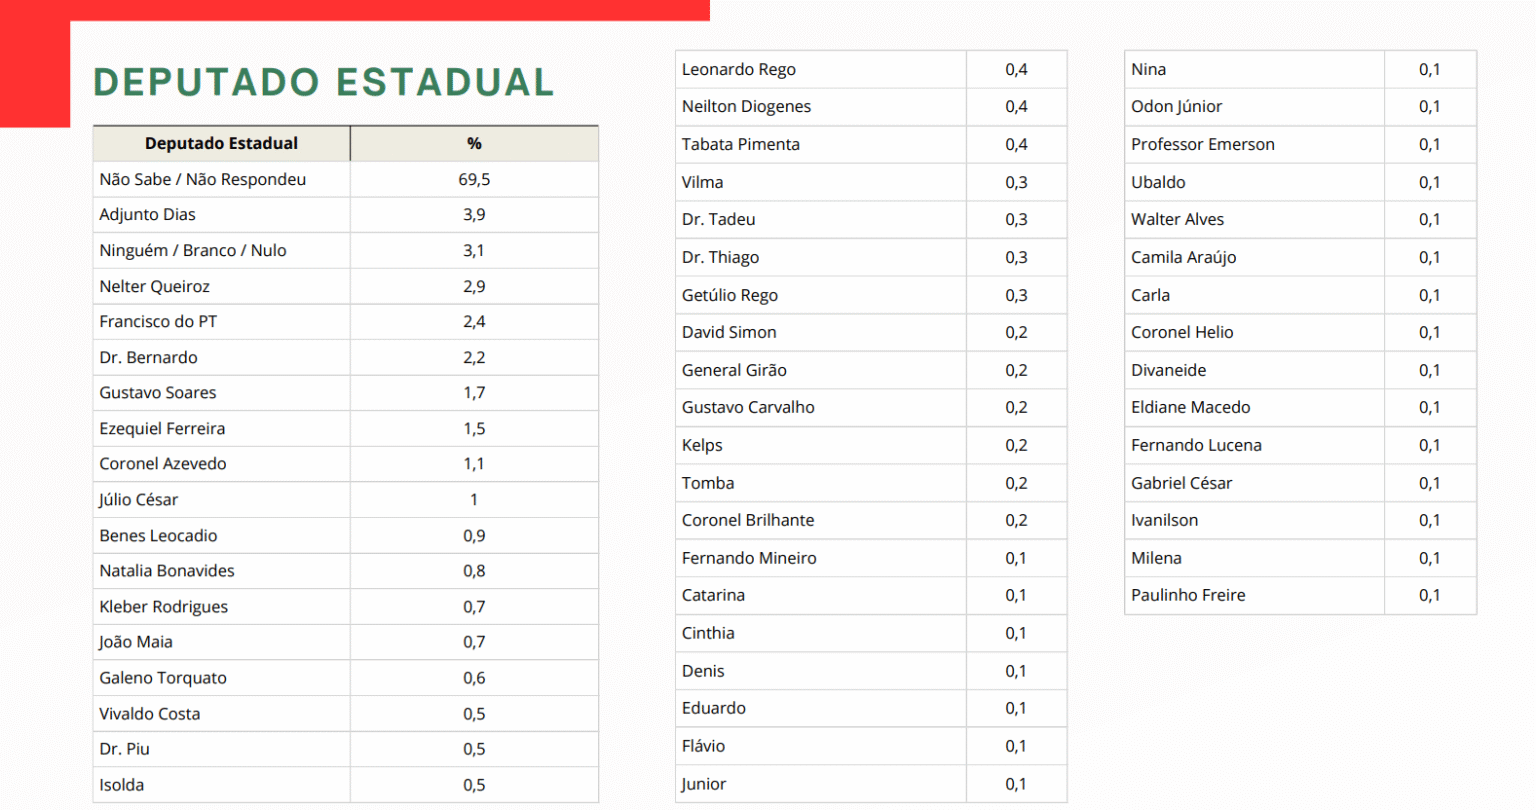
Task: Click the 'Fernando Mineiro' entry
Action: click(749, 558)
